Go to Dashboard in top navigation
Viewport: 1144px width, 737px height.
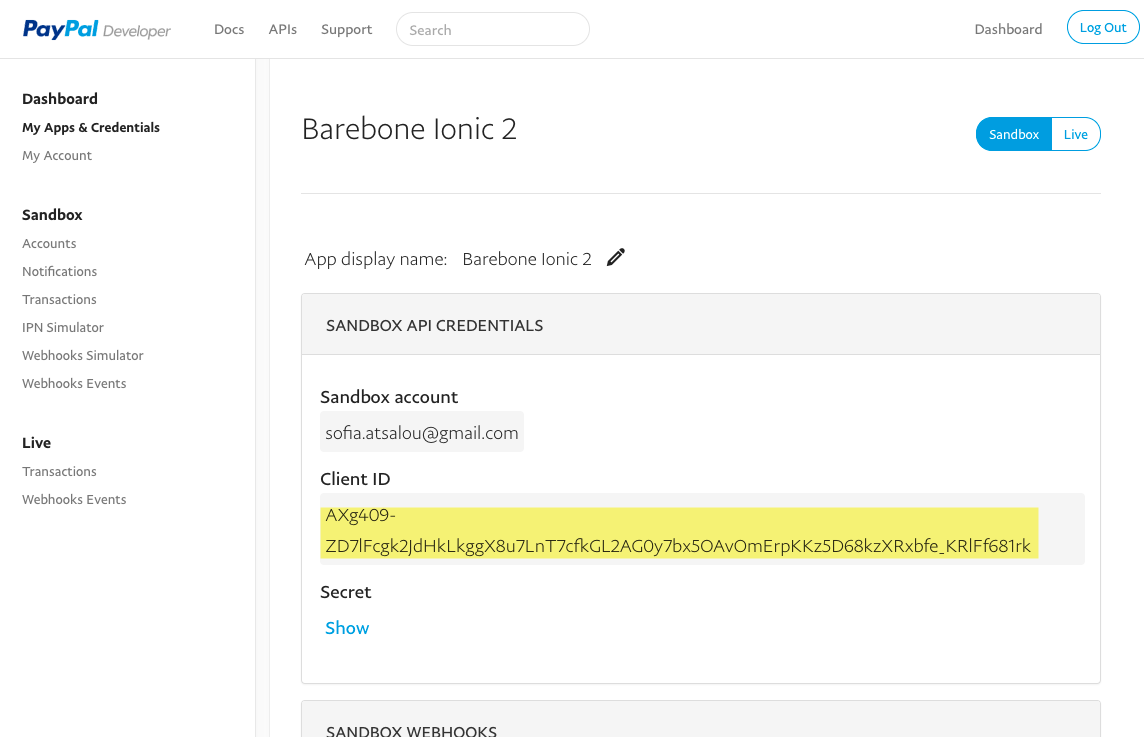click(1008, 29)
